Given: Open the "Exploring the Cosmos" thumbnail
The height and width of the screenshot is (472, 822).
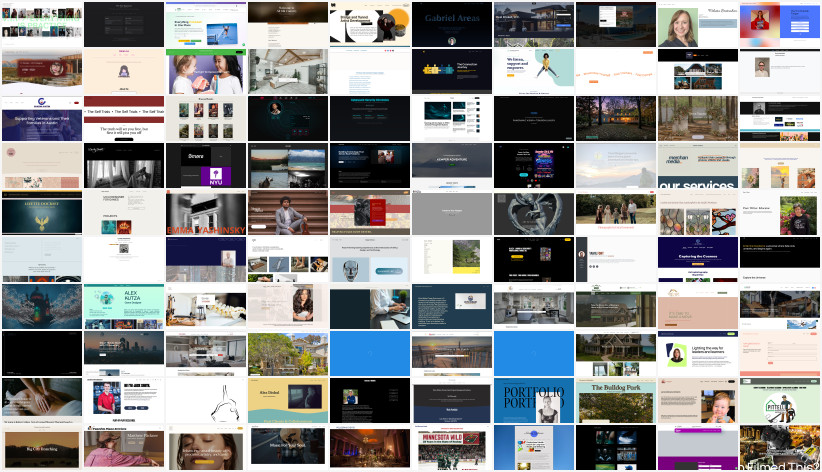Looking at the screenshot, I should point(698,260).
